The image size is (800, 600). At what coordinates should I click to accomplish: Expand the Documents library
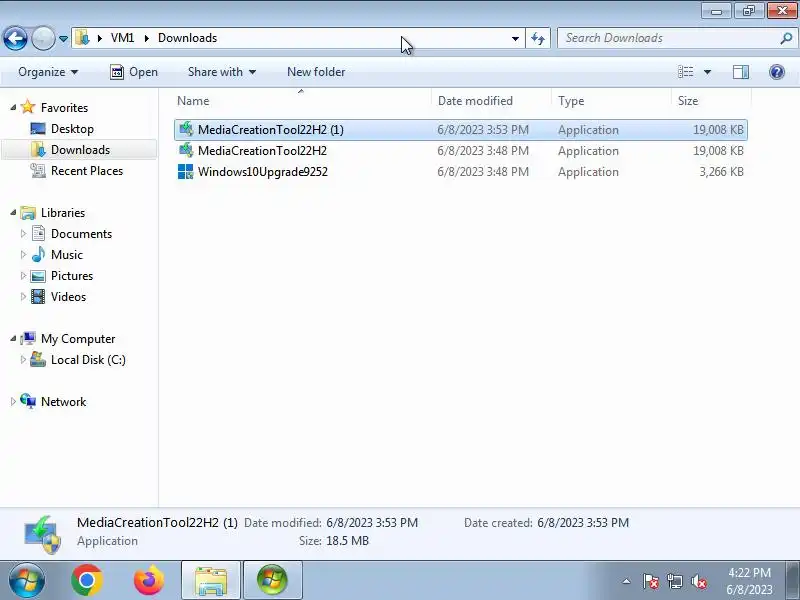pyautogui.click(x=23, y=234)
